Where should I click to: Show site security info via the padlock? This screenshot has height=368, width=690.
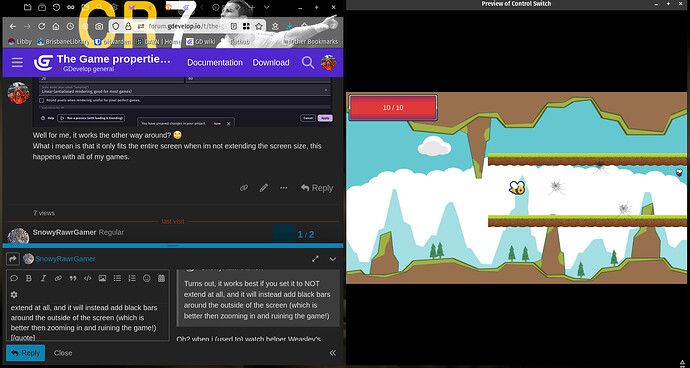pos(128,26)
